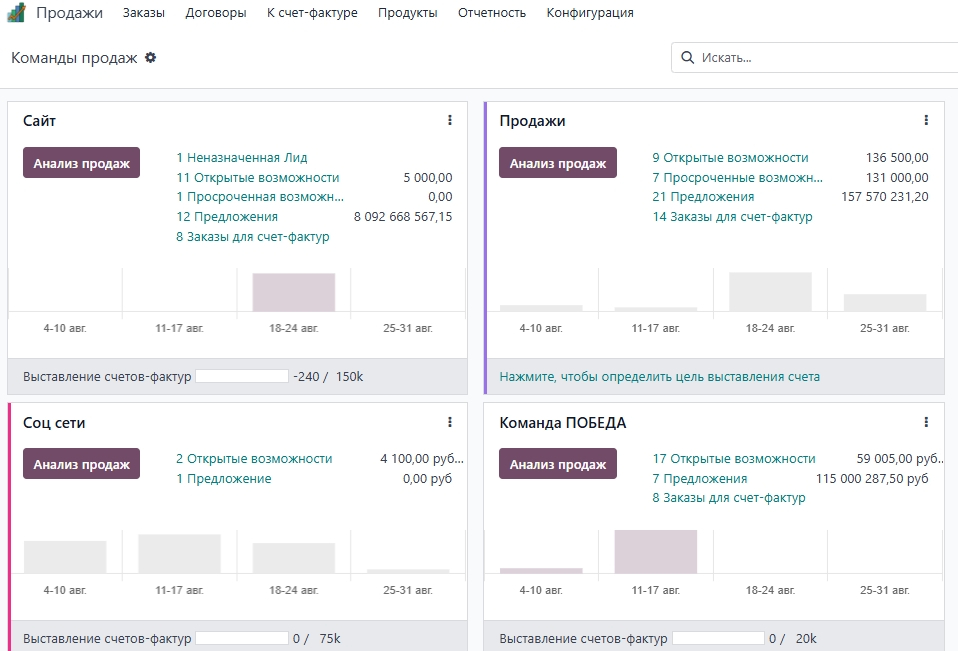Open the Заказы menu
The image size is (958, 651).
[144, 13]
